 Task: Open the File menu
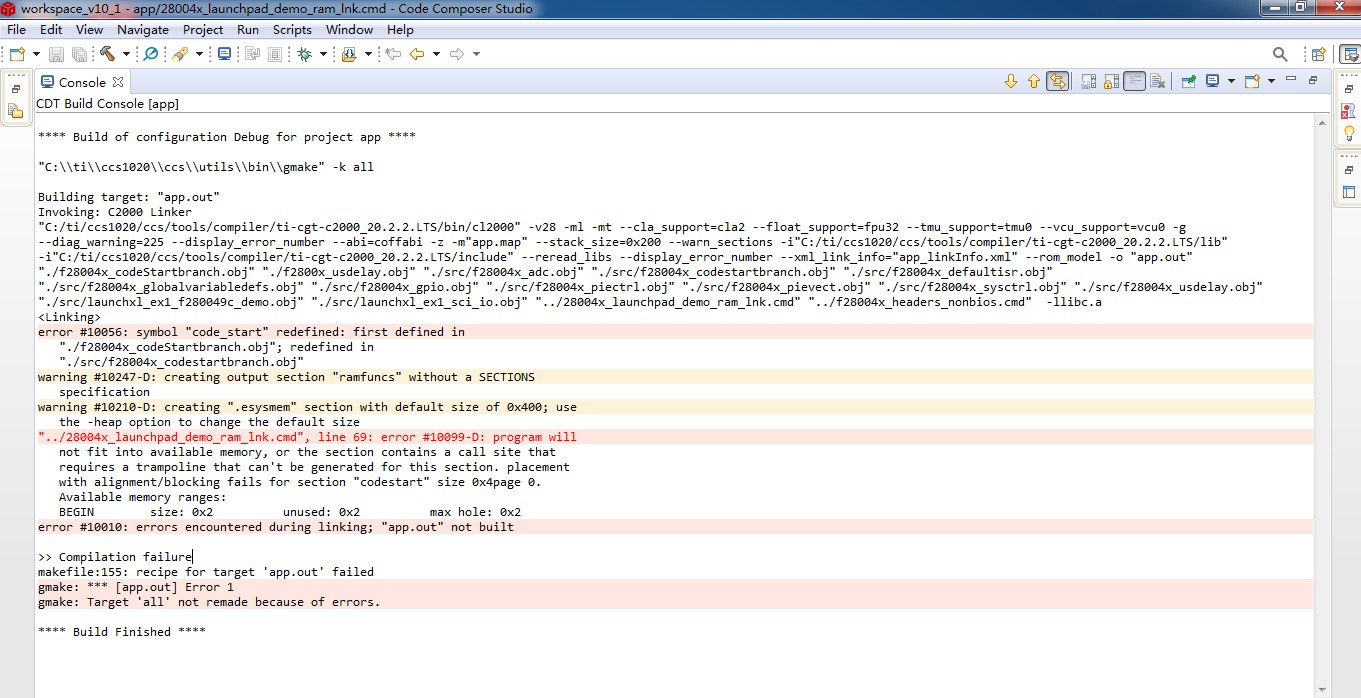pos(16,30)
